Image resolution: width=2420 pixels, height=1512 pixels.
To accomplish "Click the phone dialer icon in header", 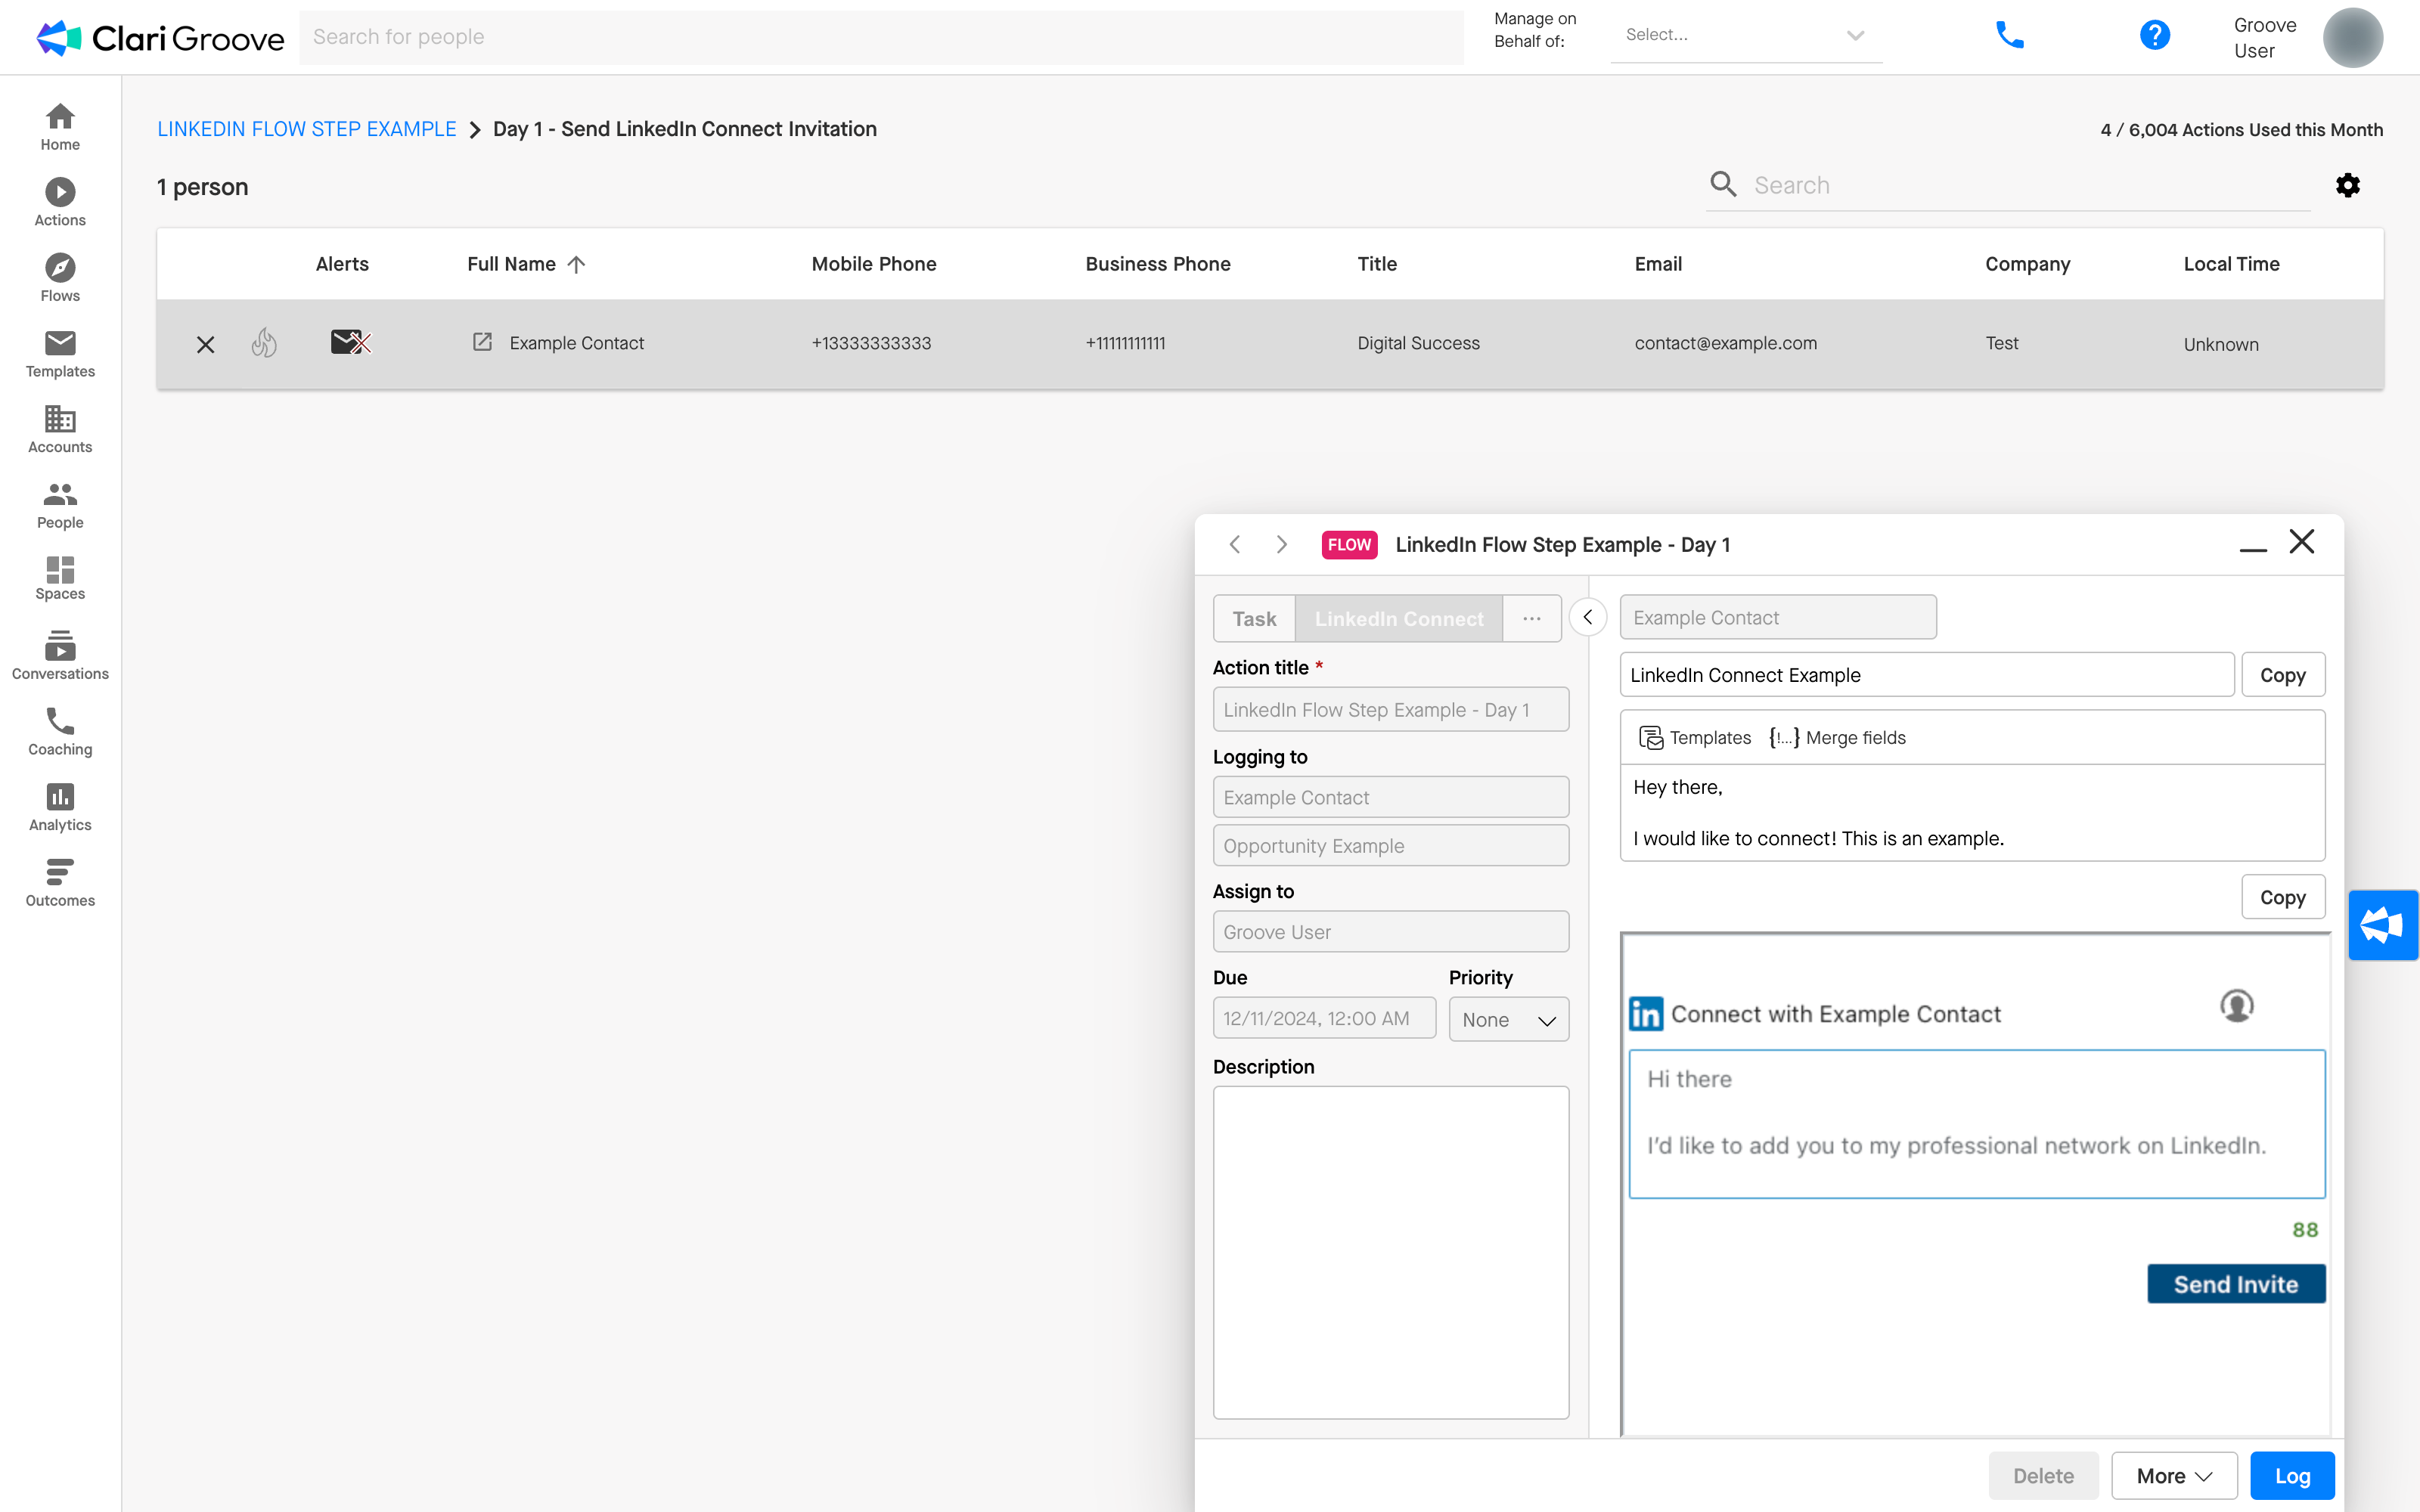I will 2009,35.
